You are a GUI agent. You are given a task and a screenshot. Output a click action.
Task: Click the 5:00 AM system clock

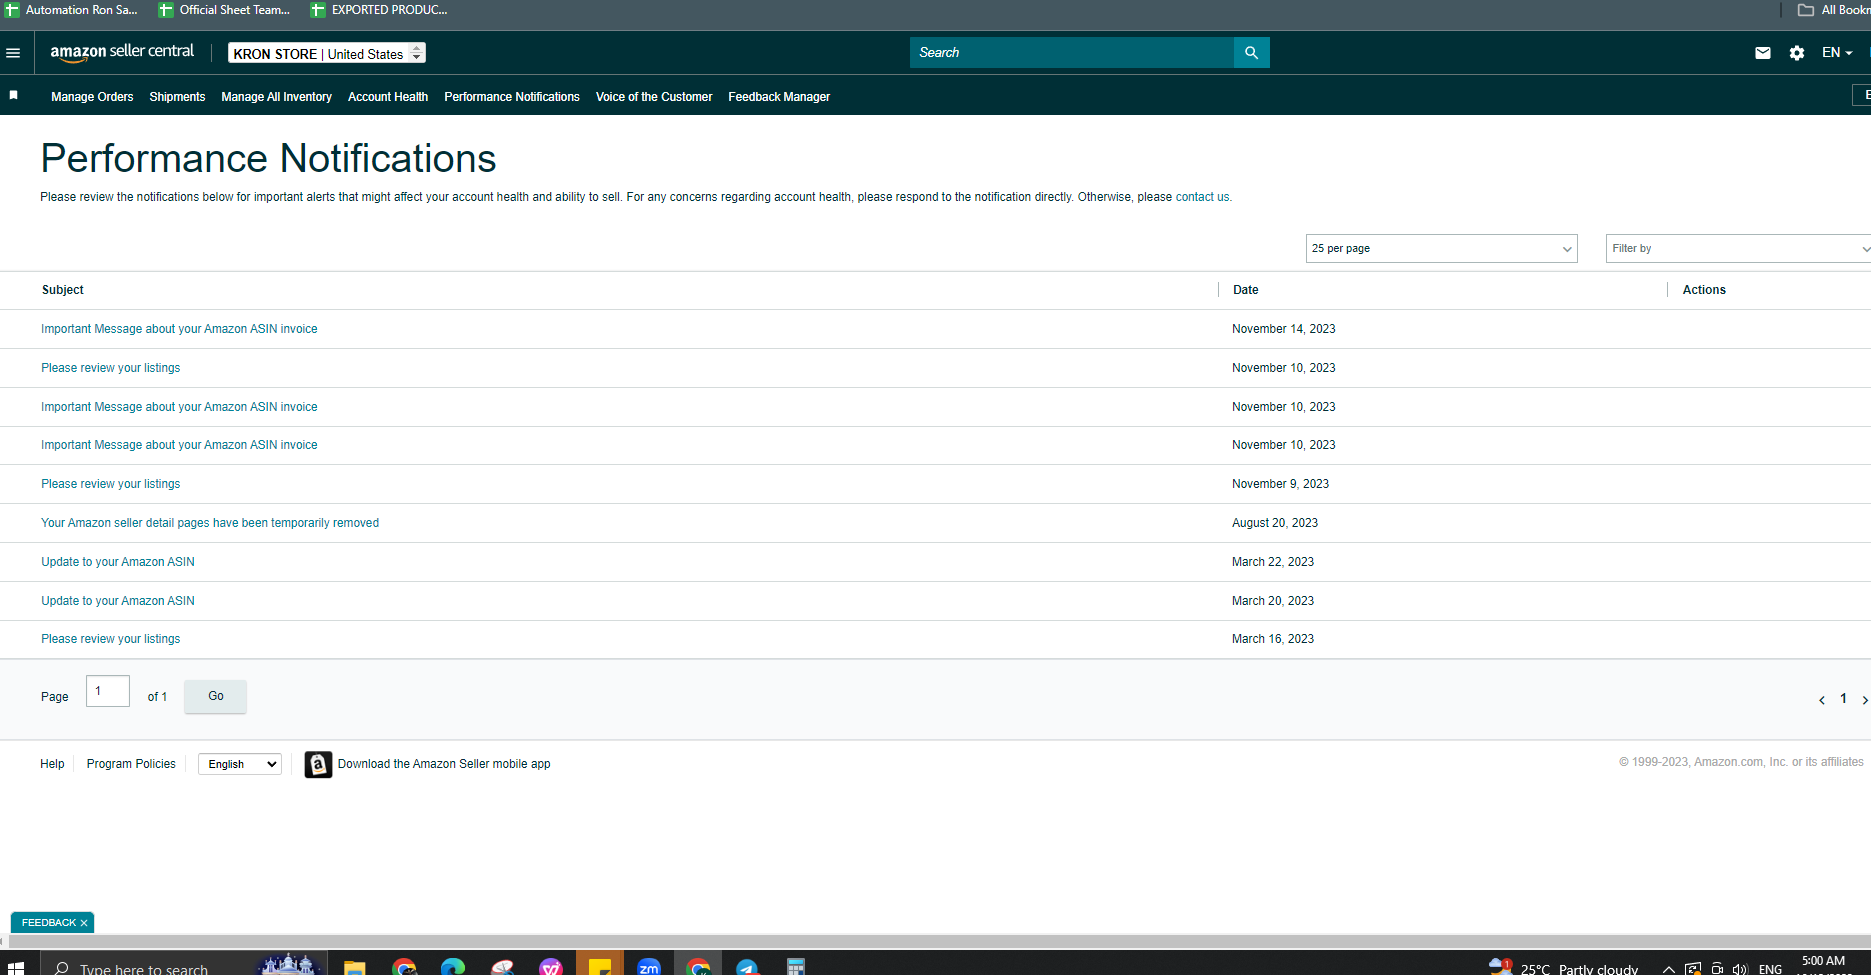pyautogui.click(x=1823, y=961)
